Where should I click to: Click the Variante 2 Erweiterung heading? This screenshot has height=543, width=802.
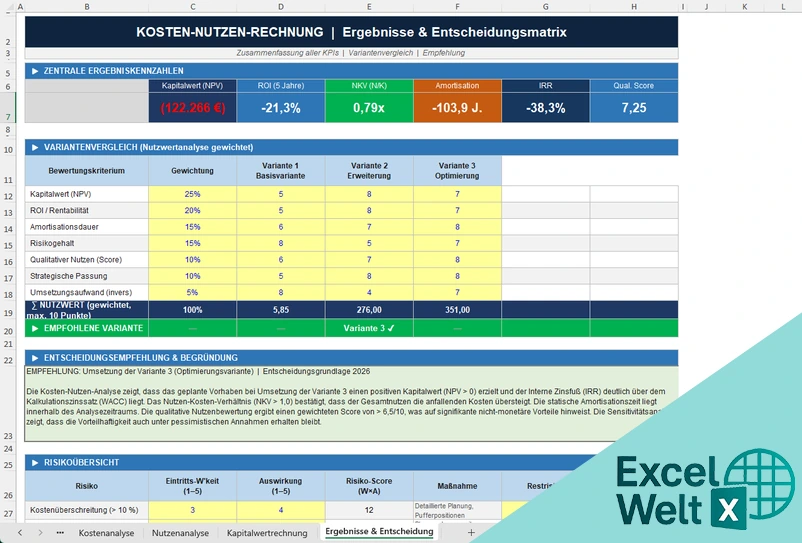pos(369,171)
